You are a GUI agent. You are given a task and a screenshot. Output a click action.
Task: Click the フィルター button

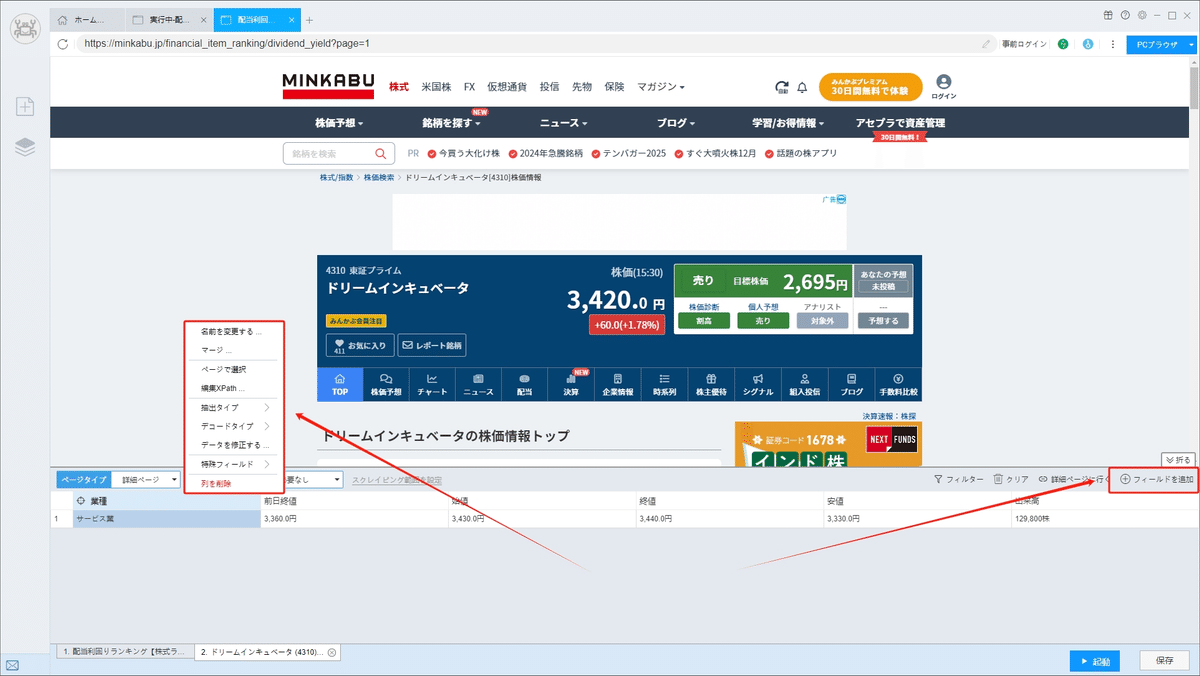coord(959,480)
